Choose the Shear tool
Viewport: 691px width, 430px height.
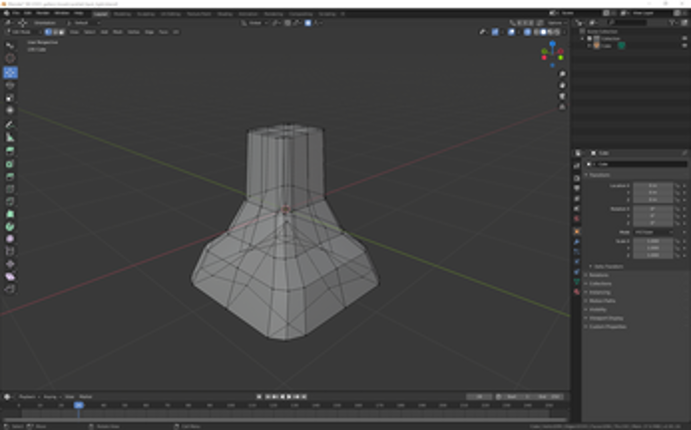click(x=10, y=277)
